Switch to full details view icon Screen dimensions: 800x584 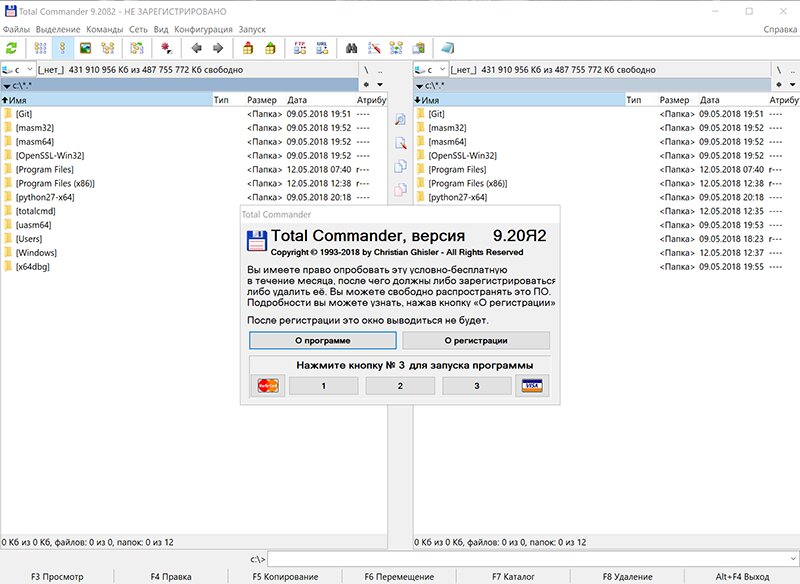click(x=63, y=48)
